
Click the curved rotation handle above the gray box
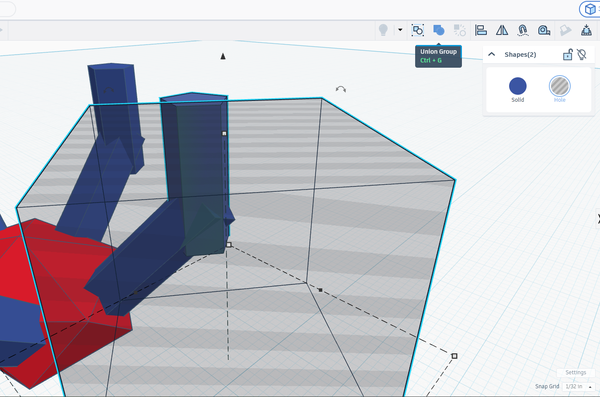tap(341, 89)
